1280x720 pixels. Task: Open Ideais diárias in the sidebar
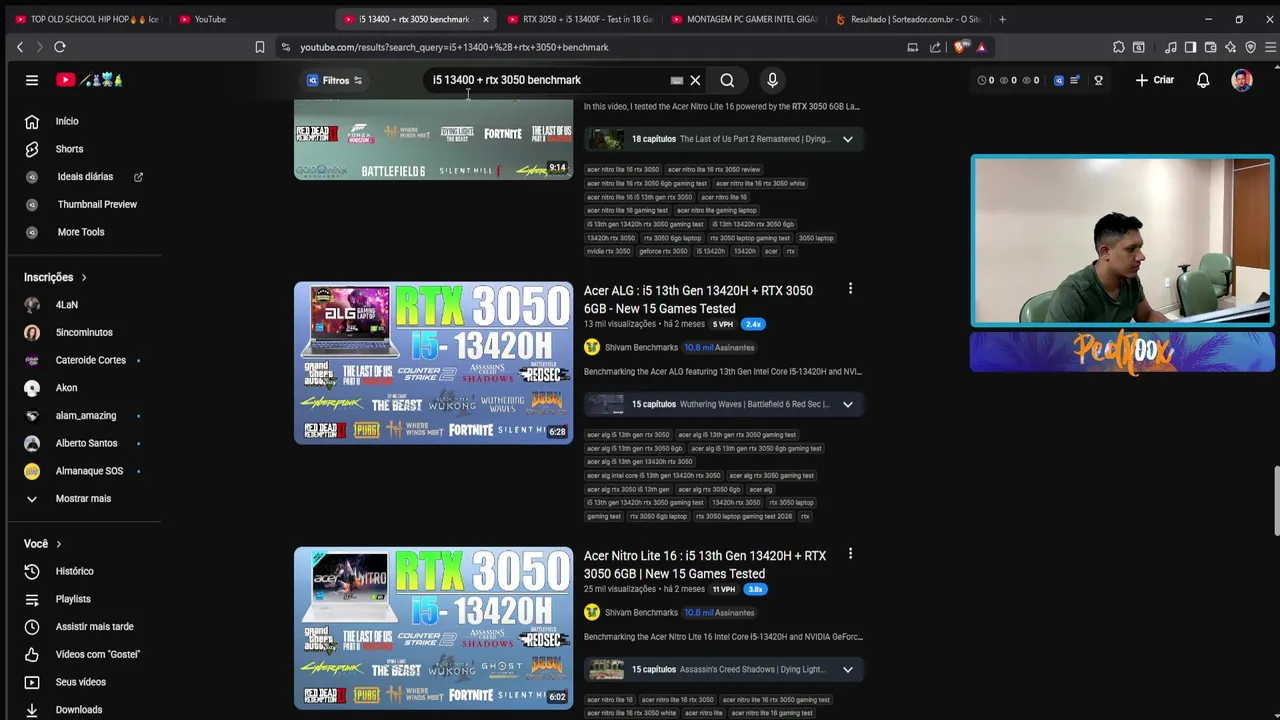[84, 177]
